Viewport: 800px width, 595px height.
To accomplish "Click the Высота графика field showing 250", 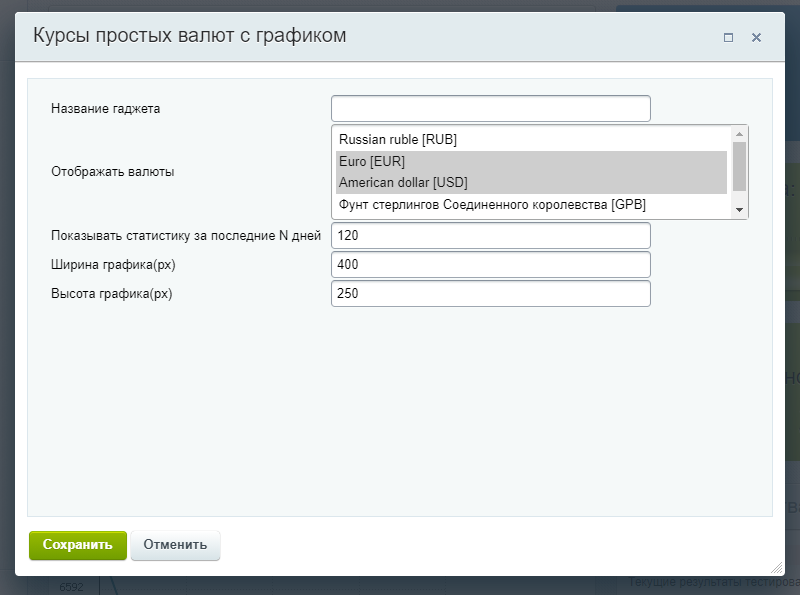I will pyautogui.click(x=491, y=293).
